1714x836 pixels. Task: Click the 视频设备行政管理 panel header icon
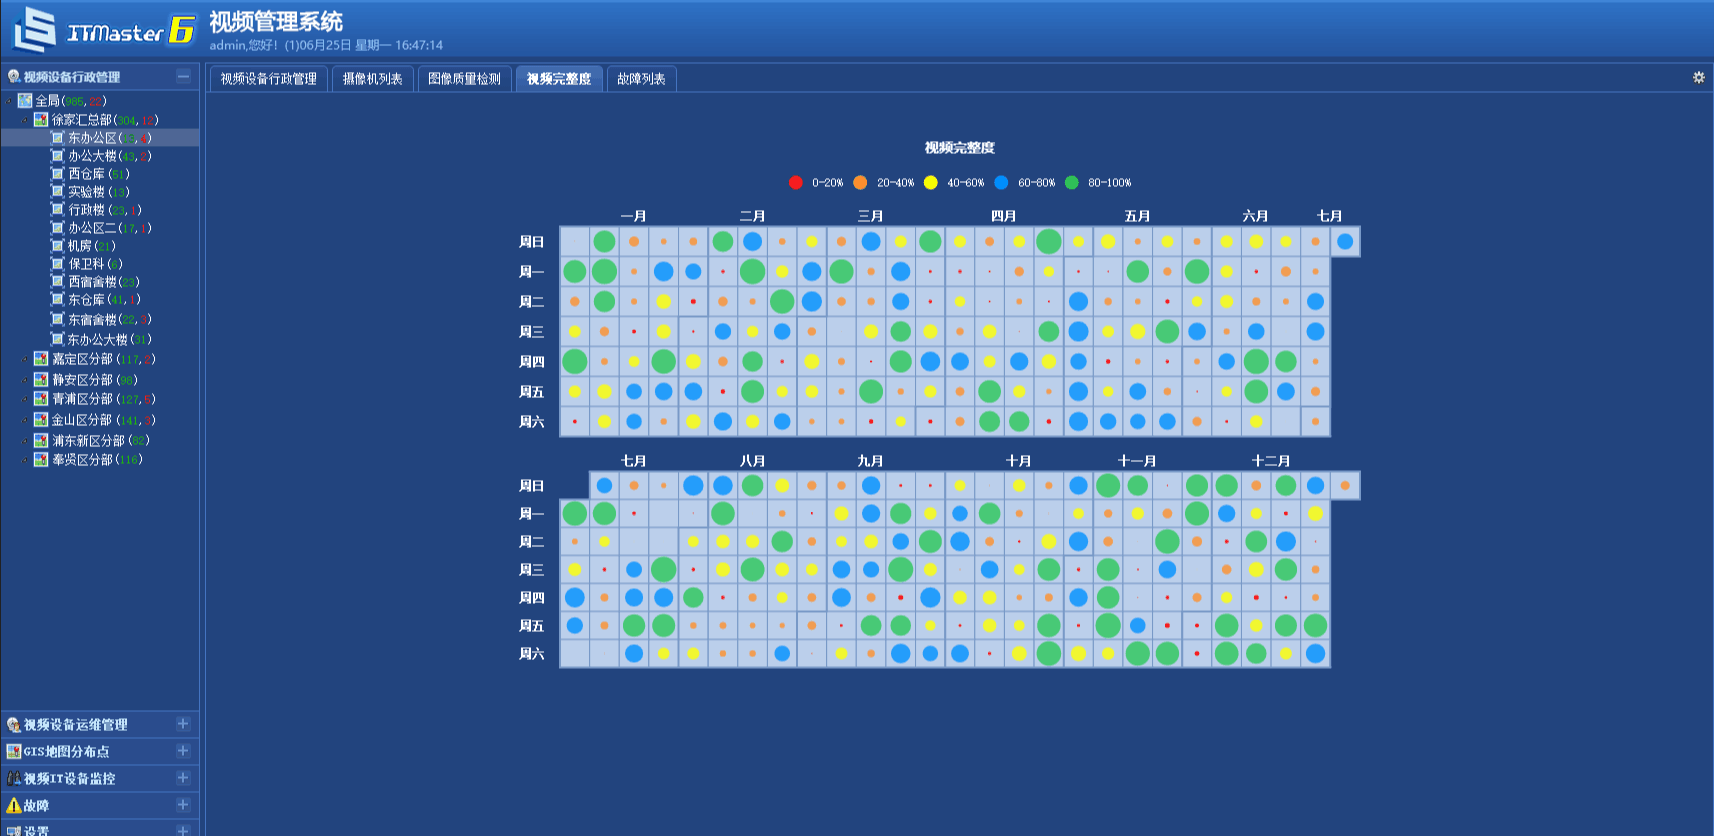pyautogui.click(x=14, y=76)
